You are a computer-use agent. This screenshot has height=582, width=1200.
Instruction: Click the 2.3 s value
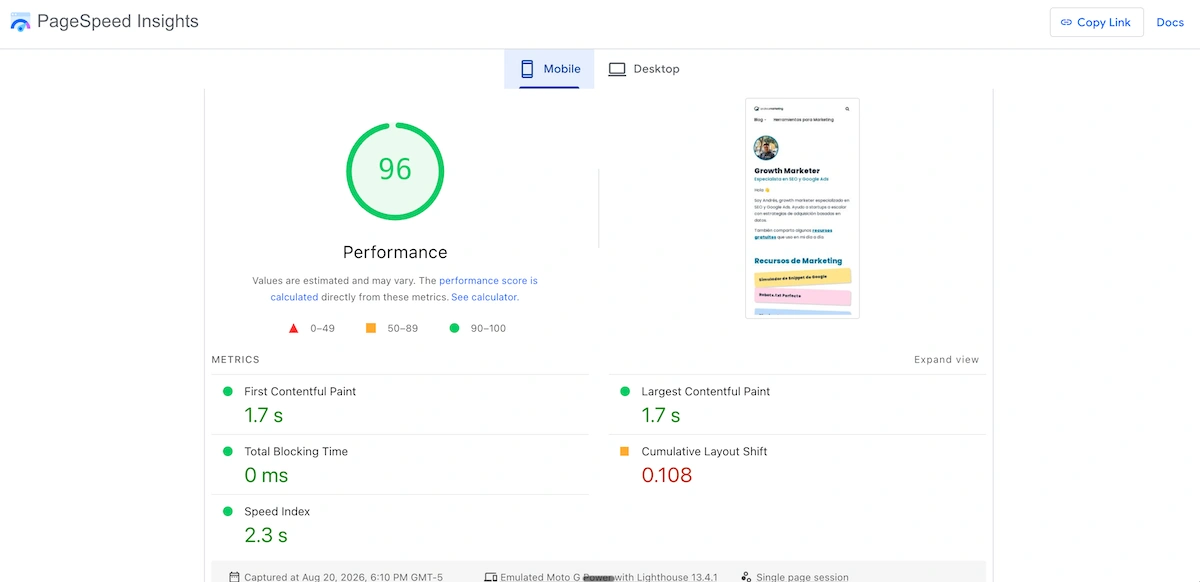(266, 535)
